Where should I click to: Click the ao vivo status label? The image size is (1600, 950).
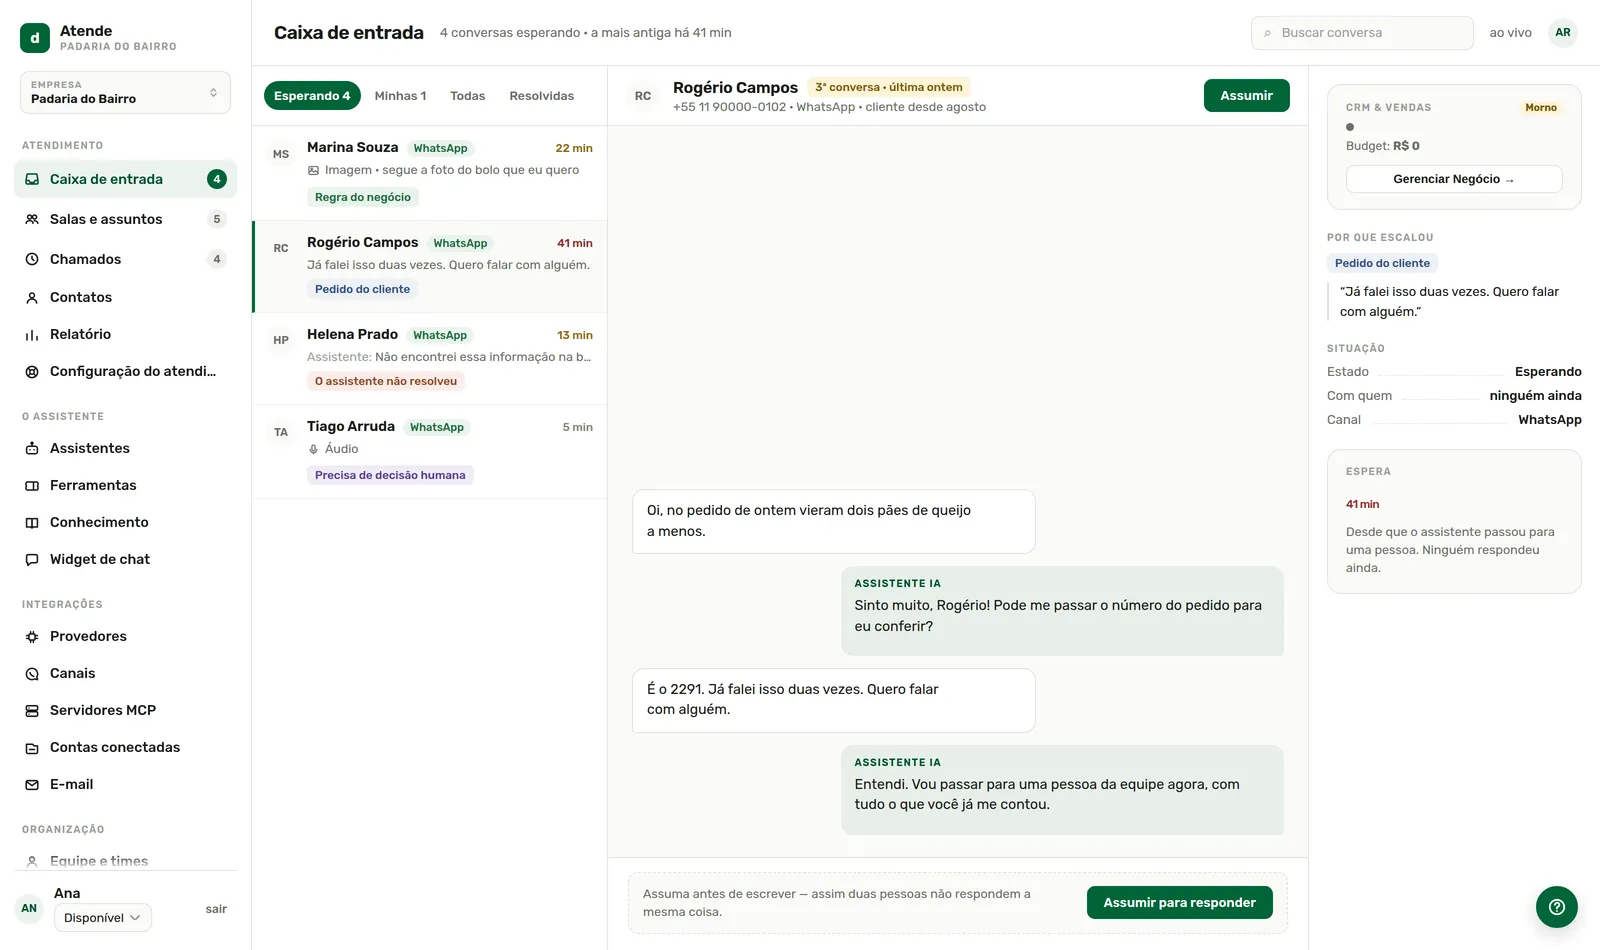click(1510, 33)
